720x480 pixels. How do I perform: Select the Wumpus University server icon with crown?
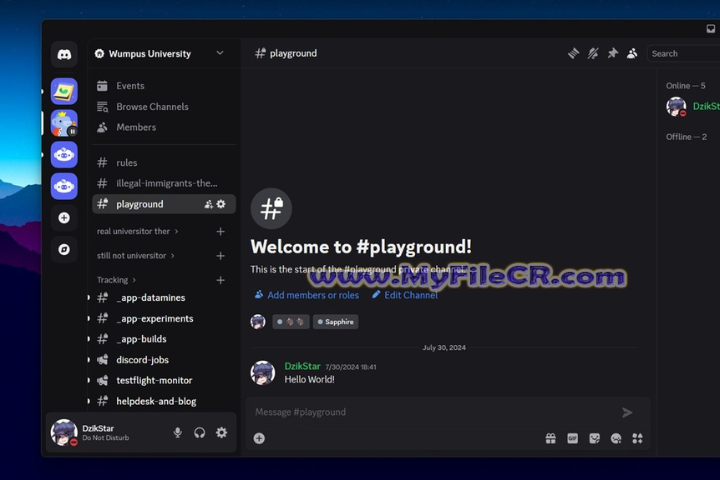(x=64, y=123)
